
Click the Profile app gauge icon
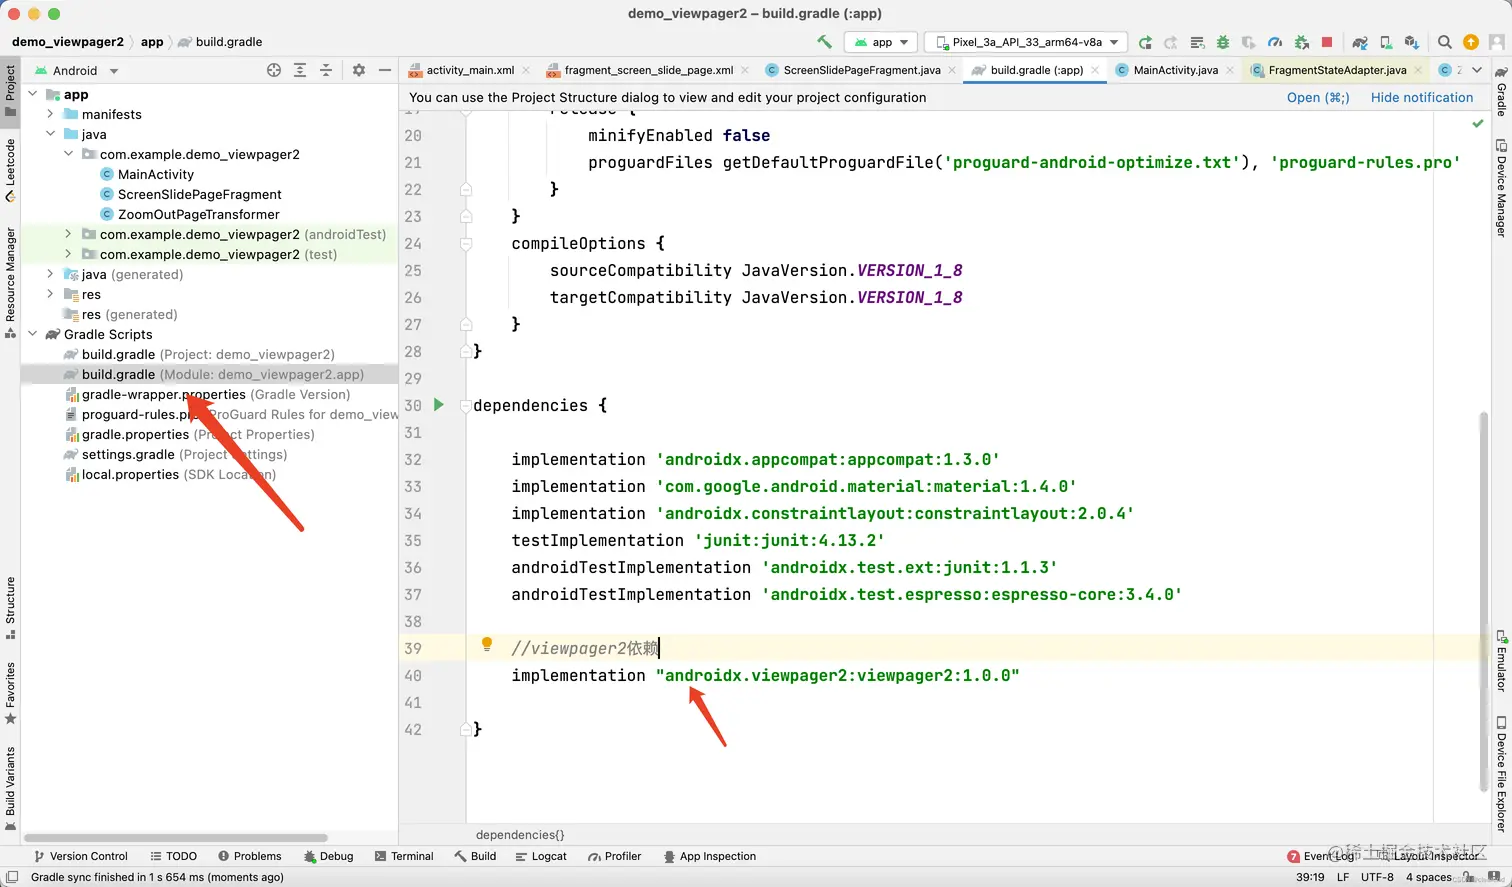(x=1275, y=42)
